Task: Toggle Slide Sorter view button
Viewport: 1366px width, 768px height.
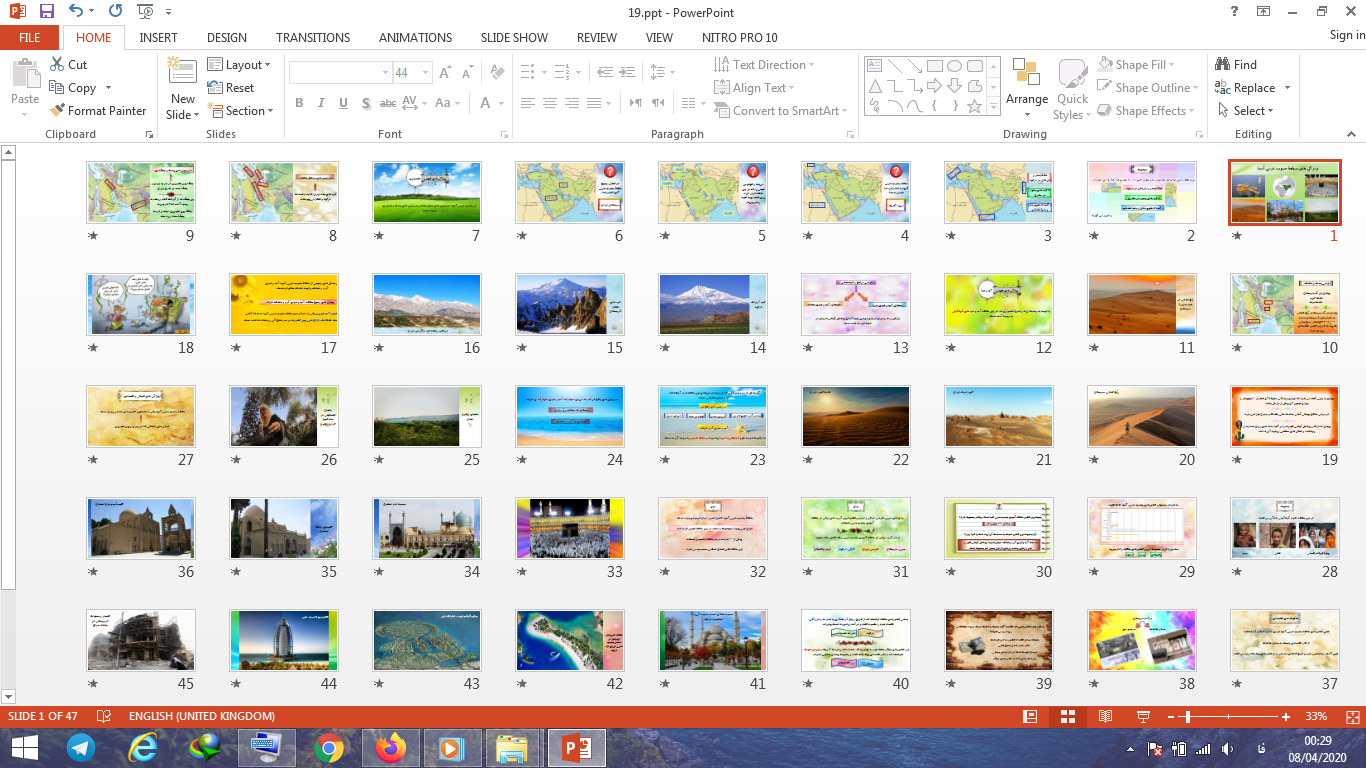Action: 1067,717
